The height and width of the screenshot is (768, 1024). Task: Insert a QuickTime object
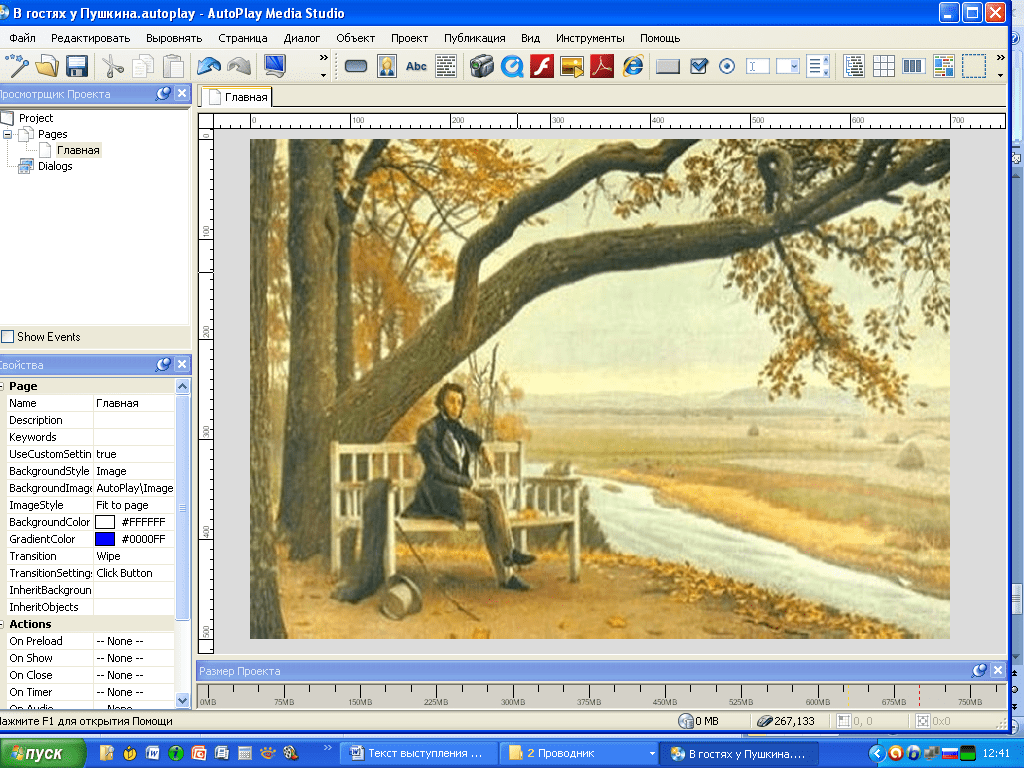tap(512, 66)
